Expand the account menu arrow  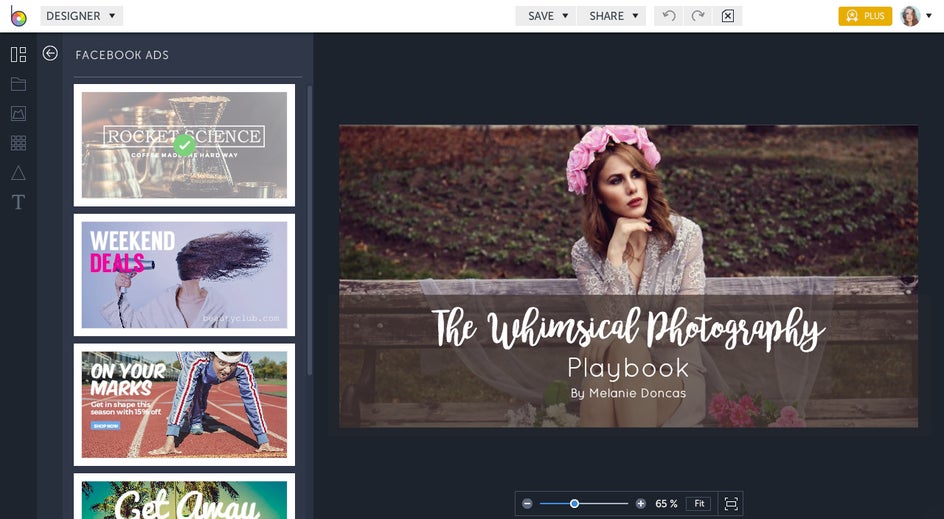pos(929,16)
